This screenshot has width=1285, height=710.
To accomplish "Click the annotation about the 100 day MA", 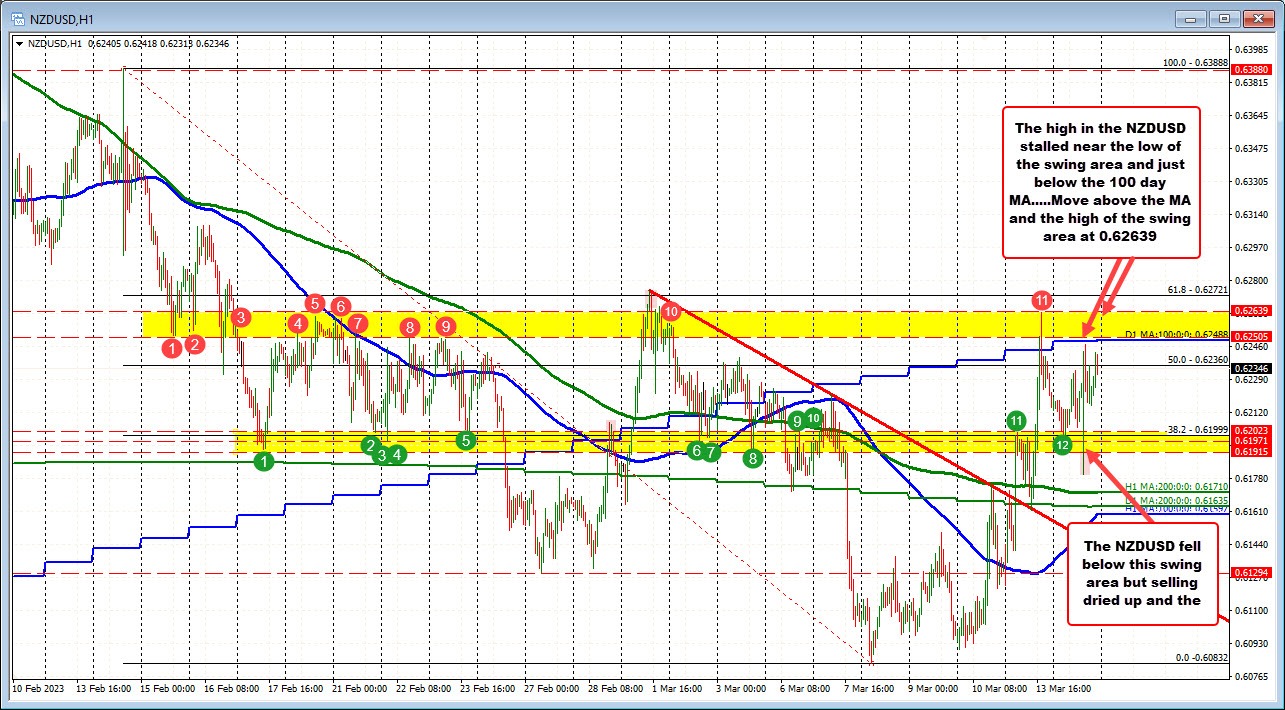I will coord(1100,183).
